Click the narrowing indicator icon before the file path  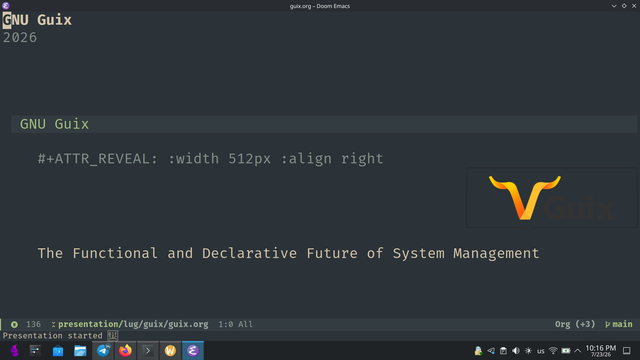pos(53,324)
